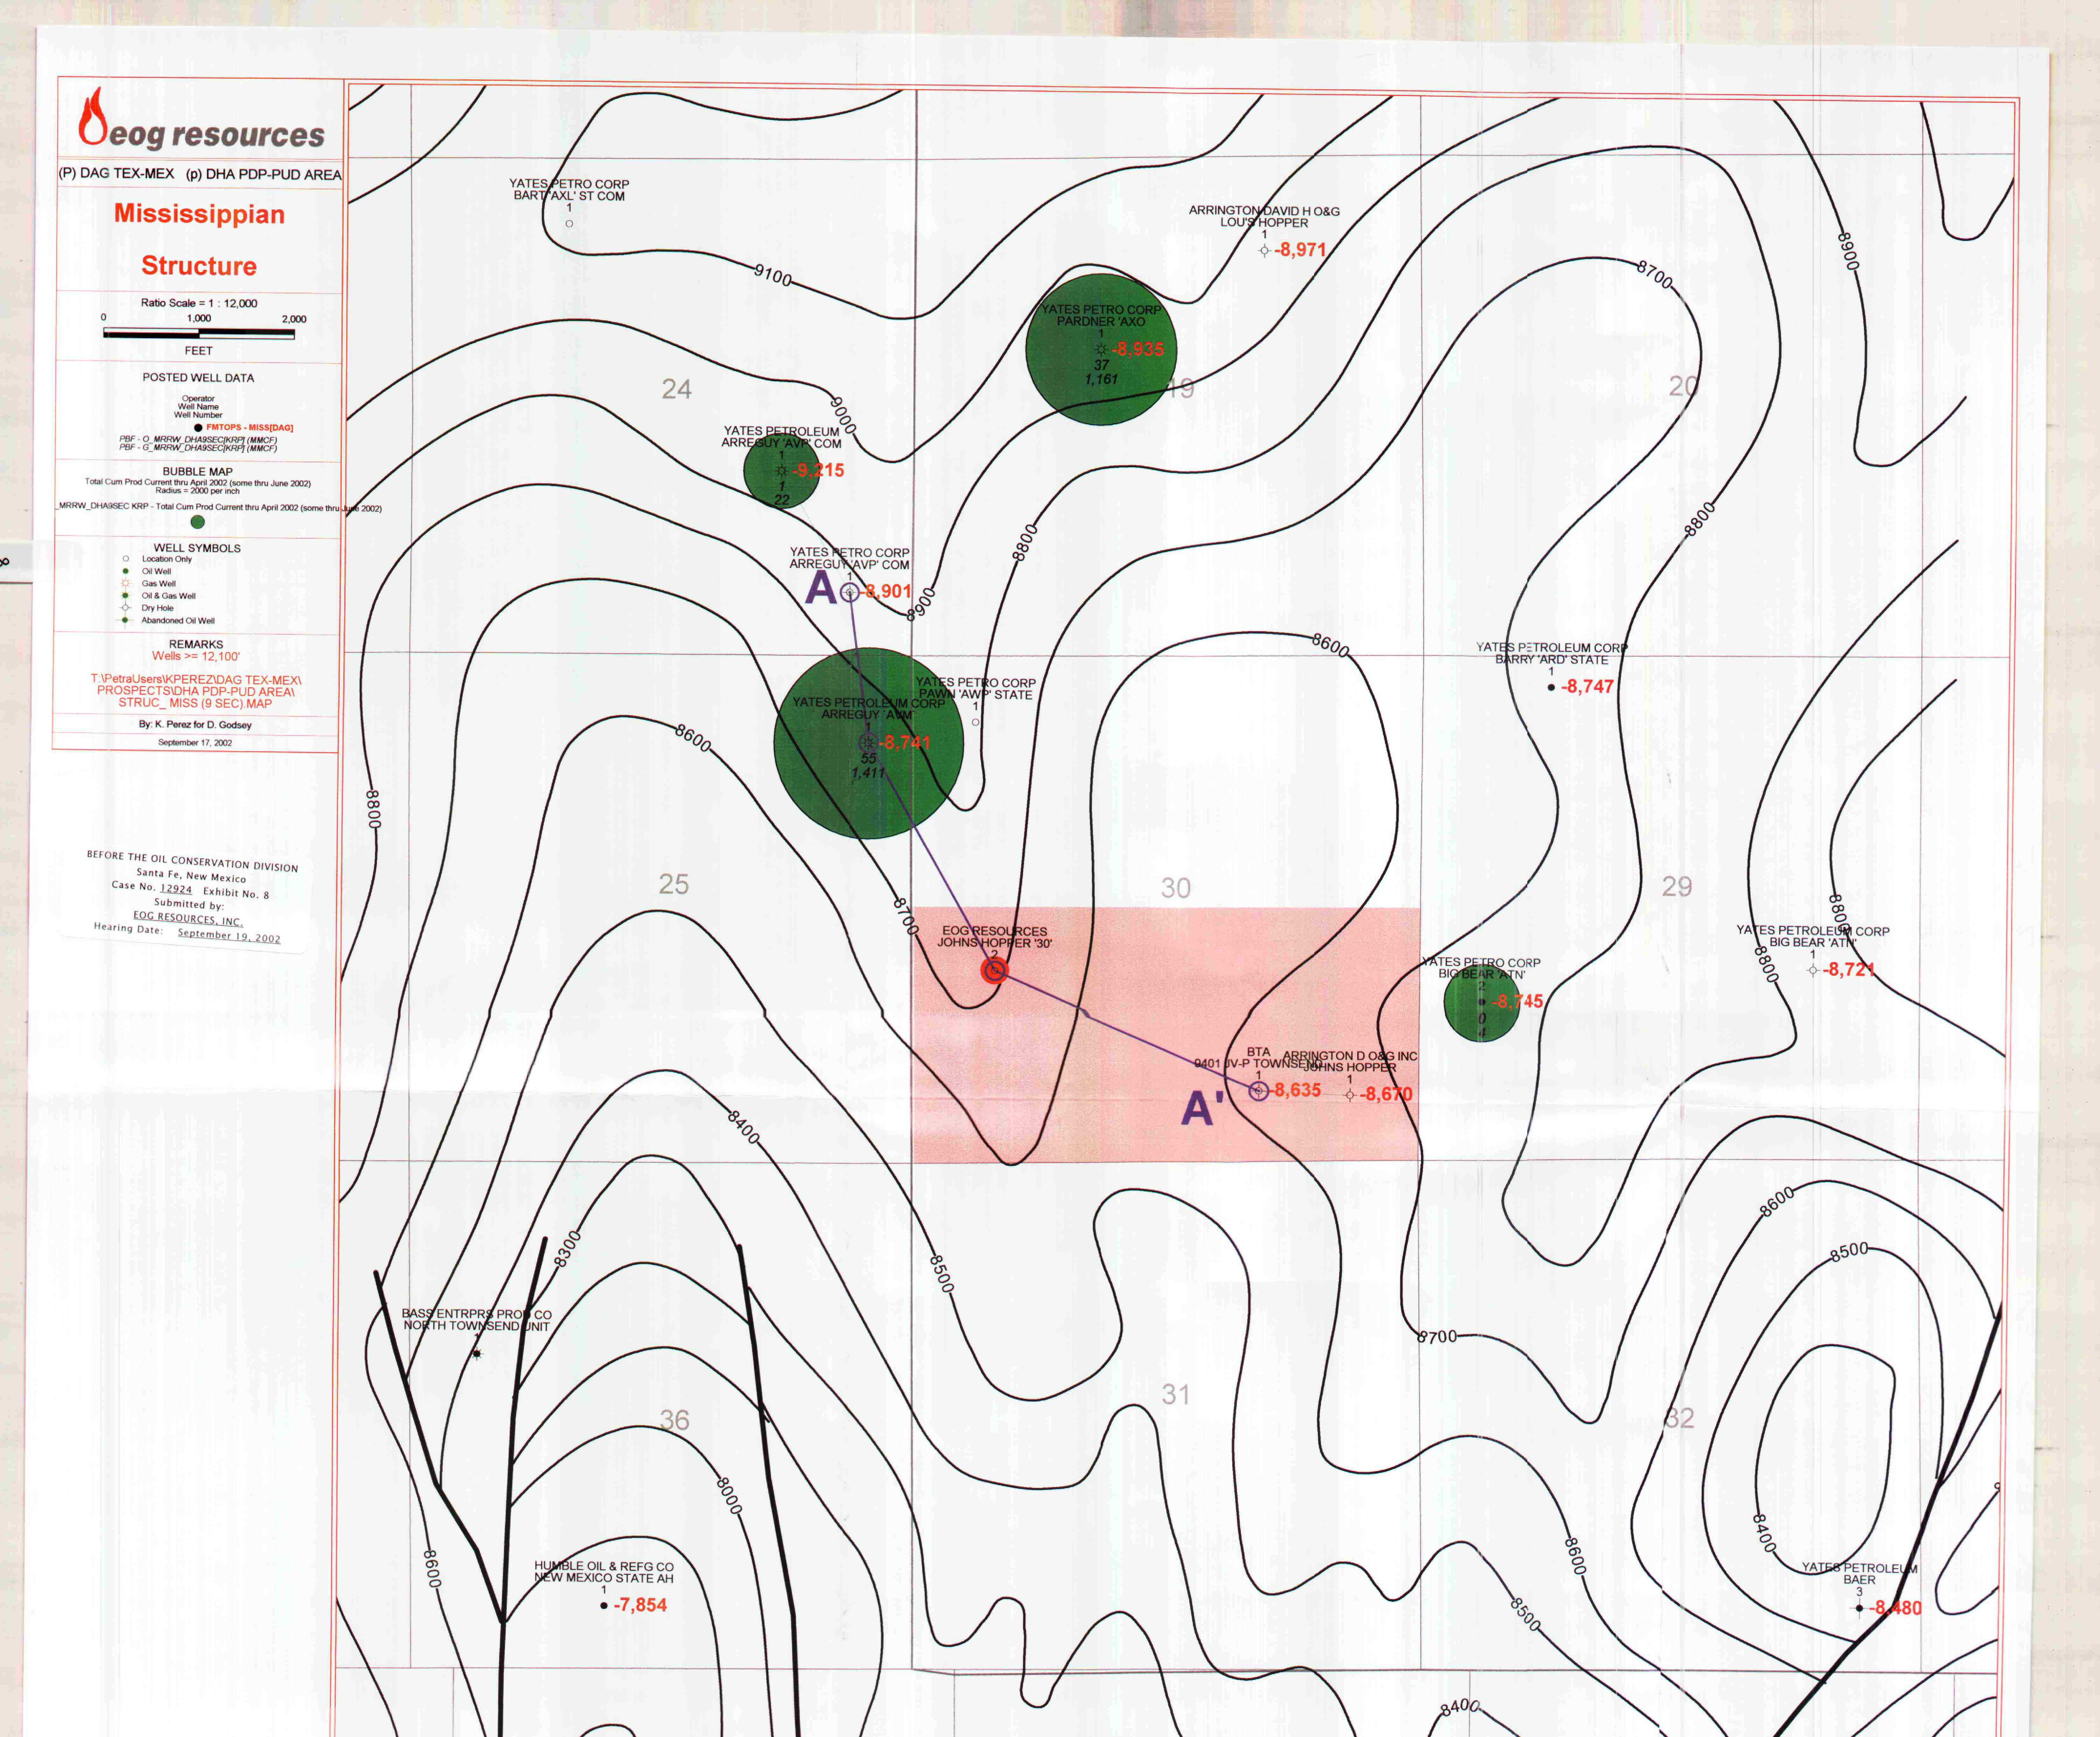2100x1737 pixels.
Task: Click the red FMTOPS - MISS[DAG] legend label
Action: pyautogui.click(x=250, y=428)
